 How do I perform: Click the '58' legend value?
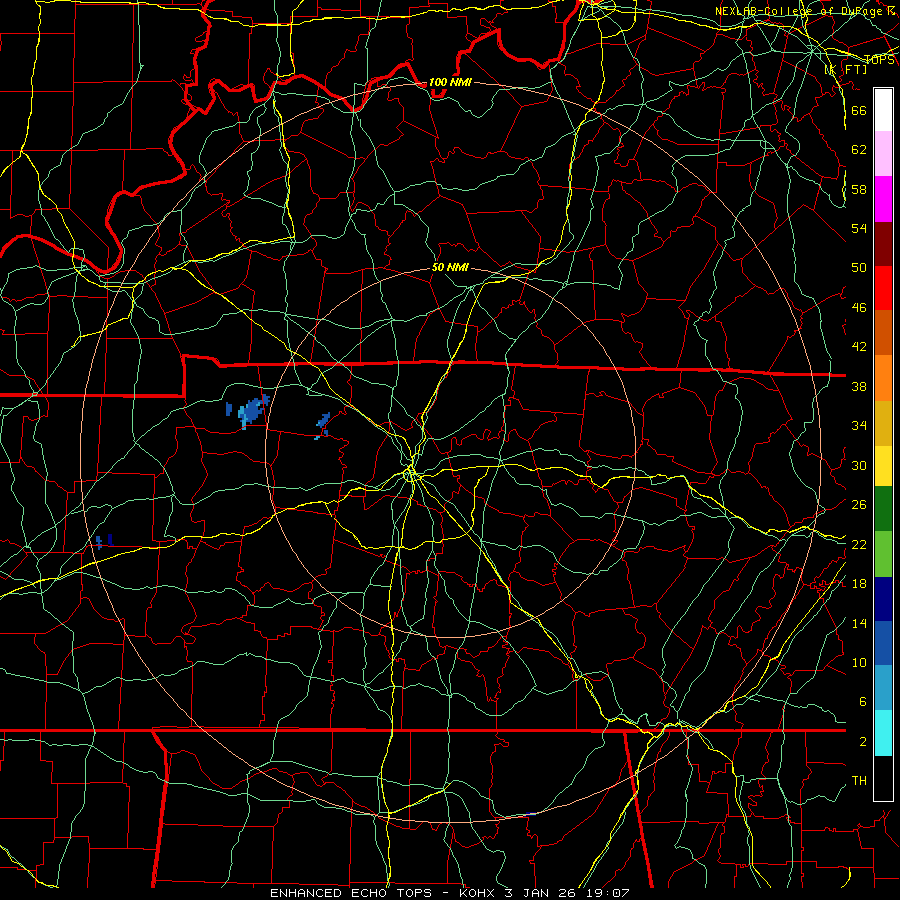point(859,189)
